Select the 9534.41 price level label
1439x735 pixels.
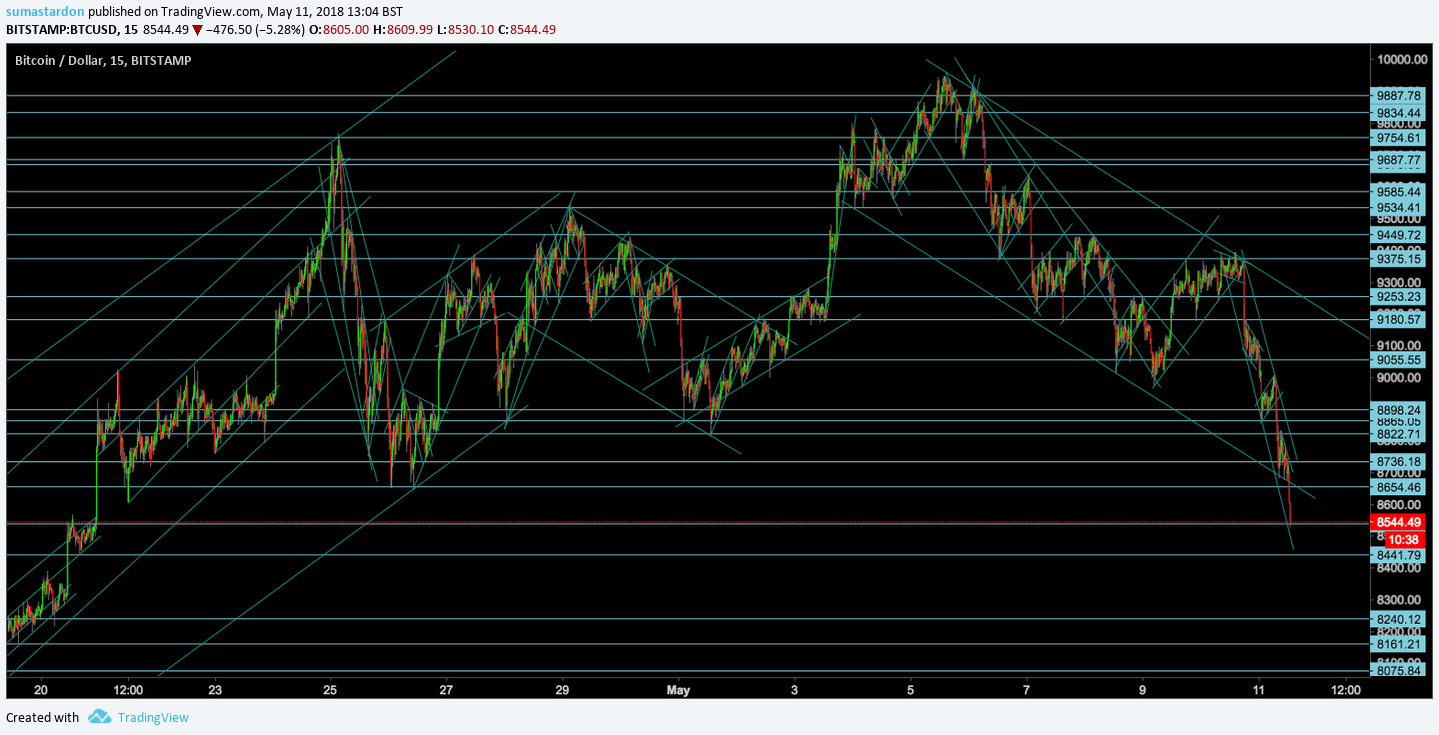[x=1399, y=208]
